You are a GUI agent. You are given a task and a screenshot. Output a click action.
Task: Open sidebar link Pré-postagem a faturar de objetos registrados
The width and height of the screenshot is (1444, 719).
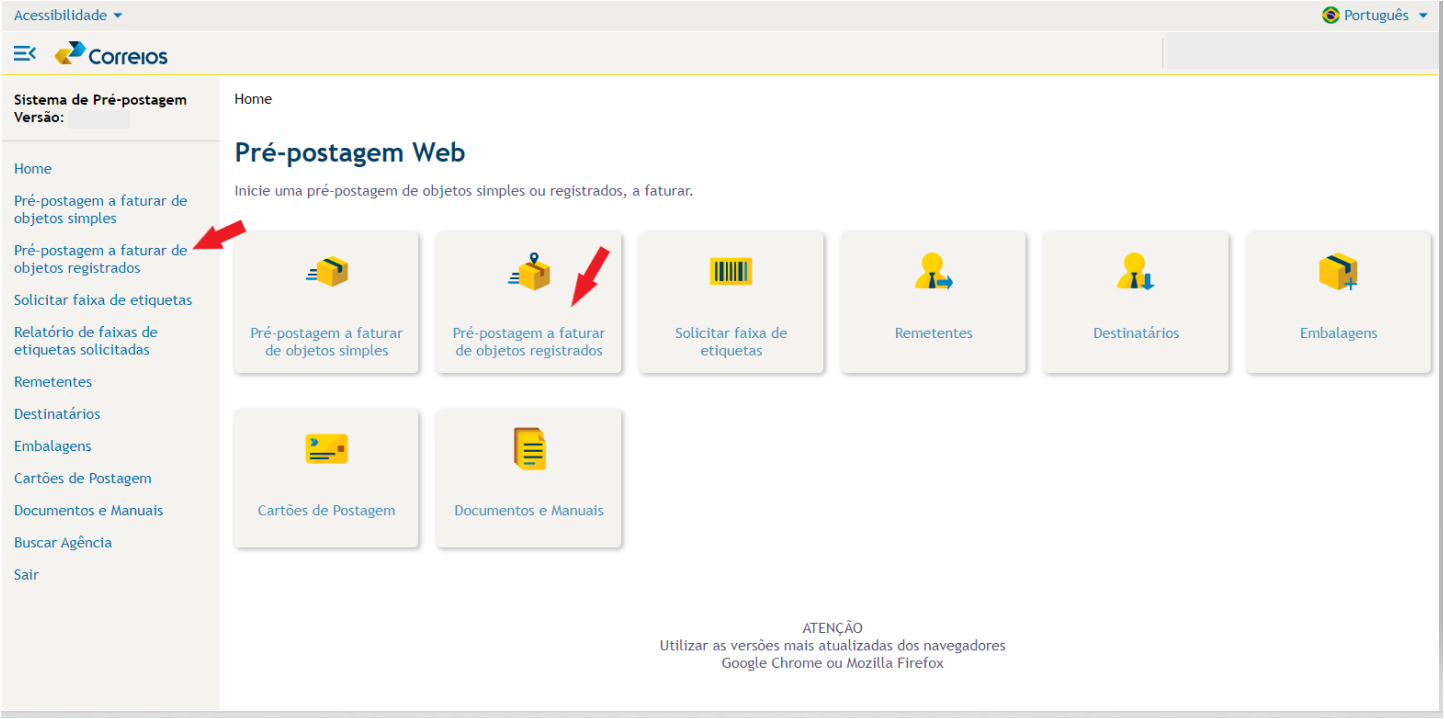[100, 259]
